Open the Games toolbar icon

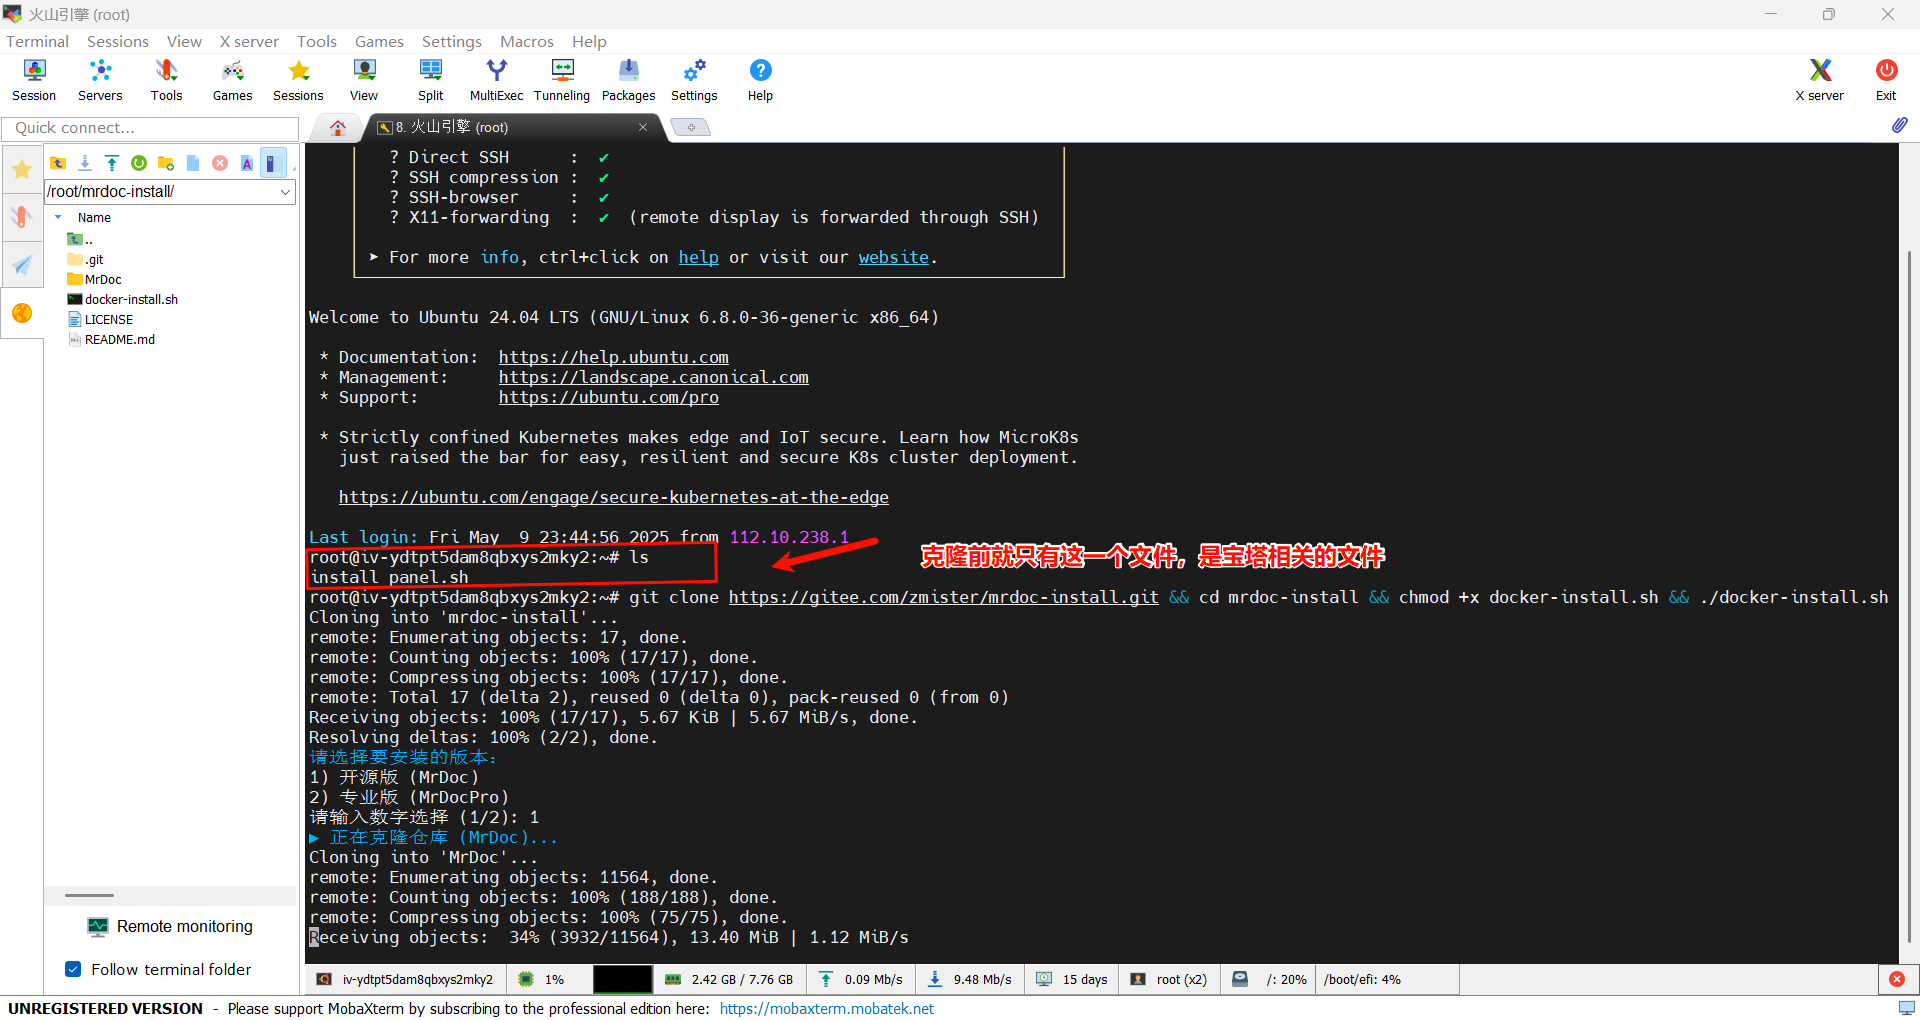click(x=232, y=80)
